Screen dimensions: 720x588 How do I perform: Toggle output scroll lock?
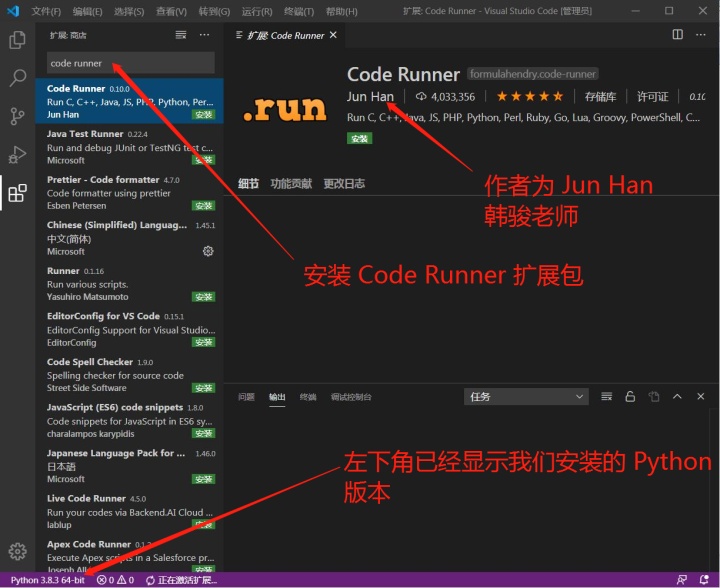click(630, 397)
